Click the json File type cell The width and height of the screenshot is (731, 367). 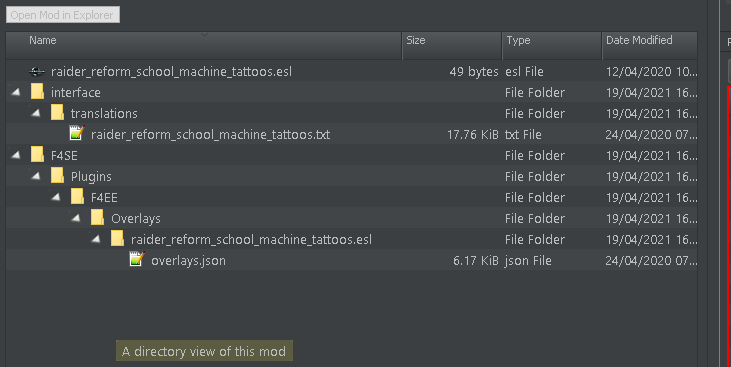528,260
